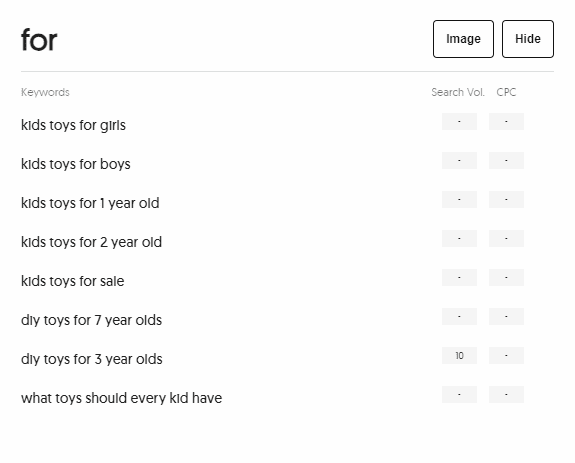The height and width of the screenshot is (463, 575).
Task: Click search volume cell for kids toys for girls
Action: click(x=459, y=121)
